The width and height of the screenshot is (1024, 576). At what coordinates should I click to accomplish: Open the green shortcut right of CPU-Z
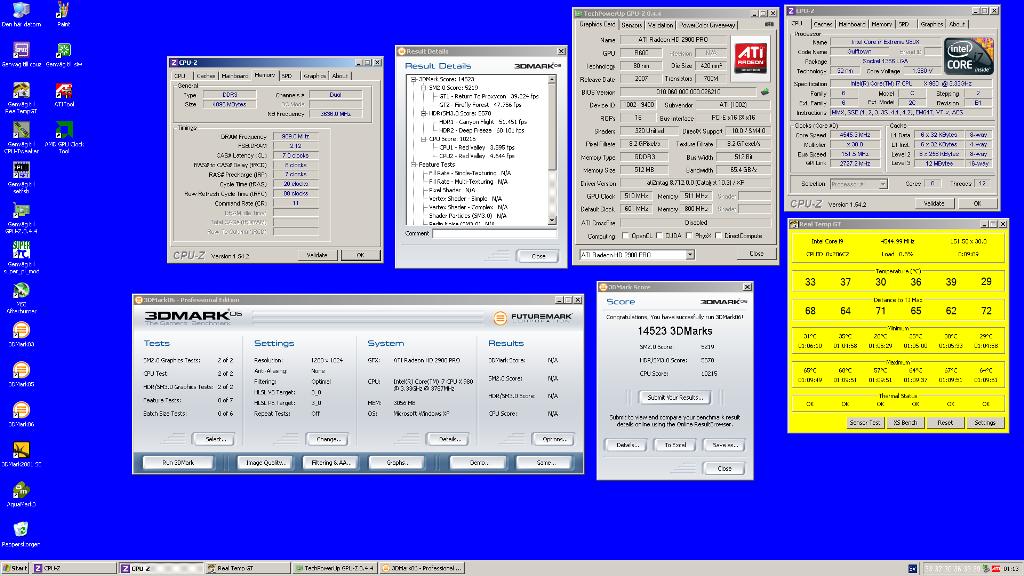[x=63, y=52]
